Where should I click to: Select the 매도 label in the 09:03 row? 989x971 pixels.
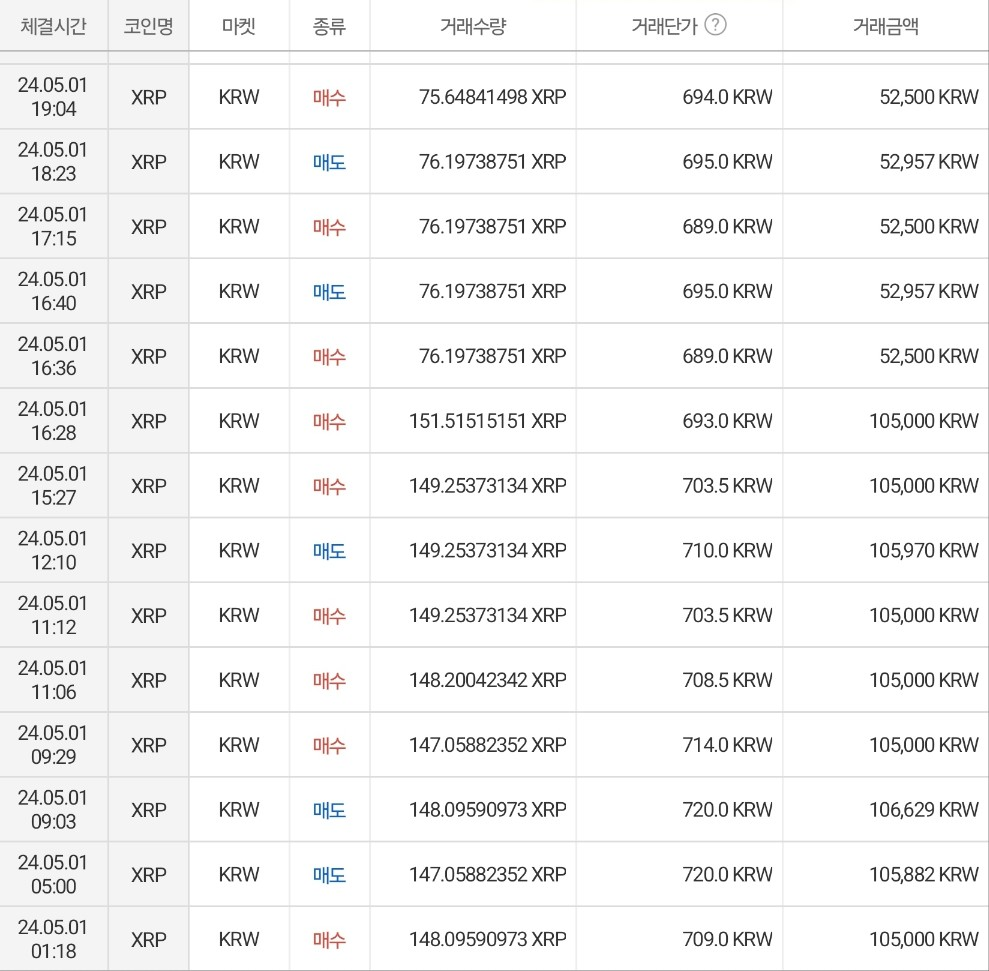329,810
